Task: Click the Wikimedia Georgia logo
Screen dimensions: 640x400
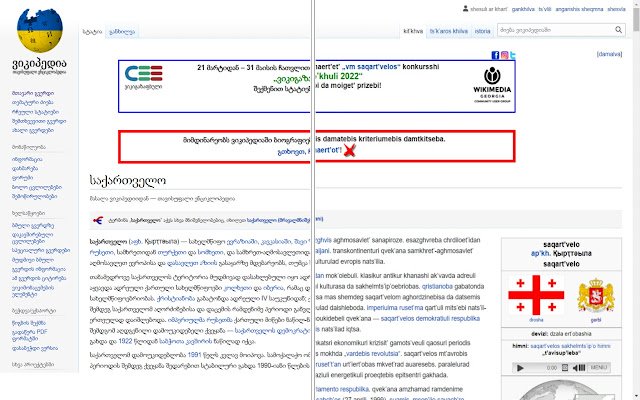Action: click(x=492, y=85)
